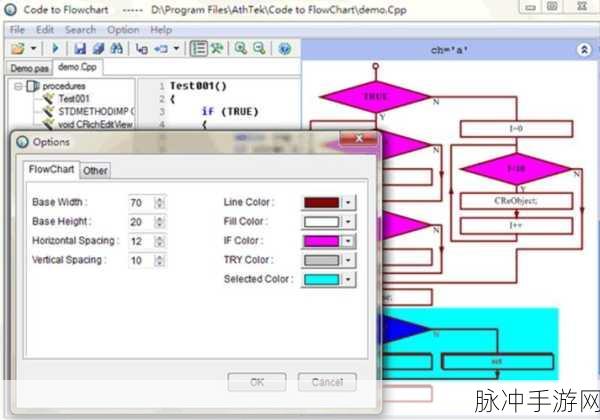Click the Save floppy disk icon
This screenshot has width=600, height=420.
pyautogui.click(x=80, y=49)
